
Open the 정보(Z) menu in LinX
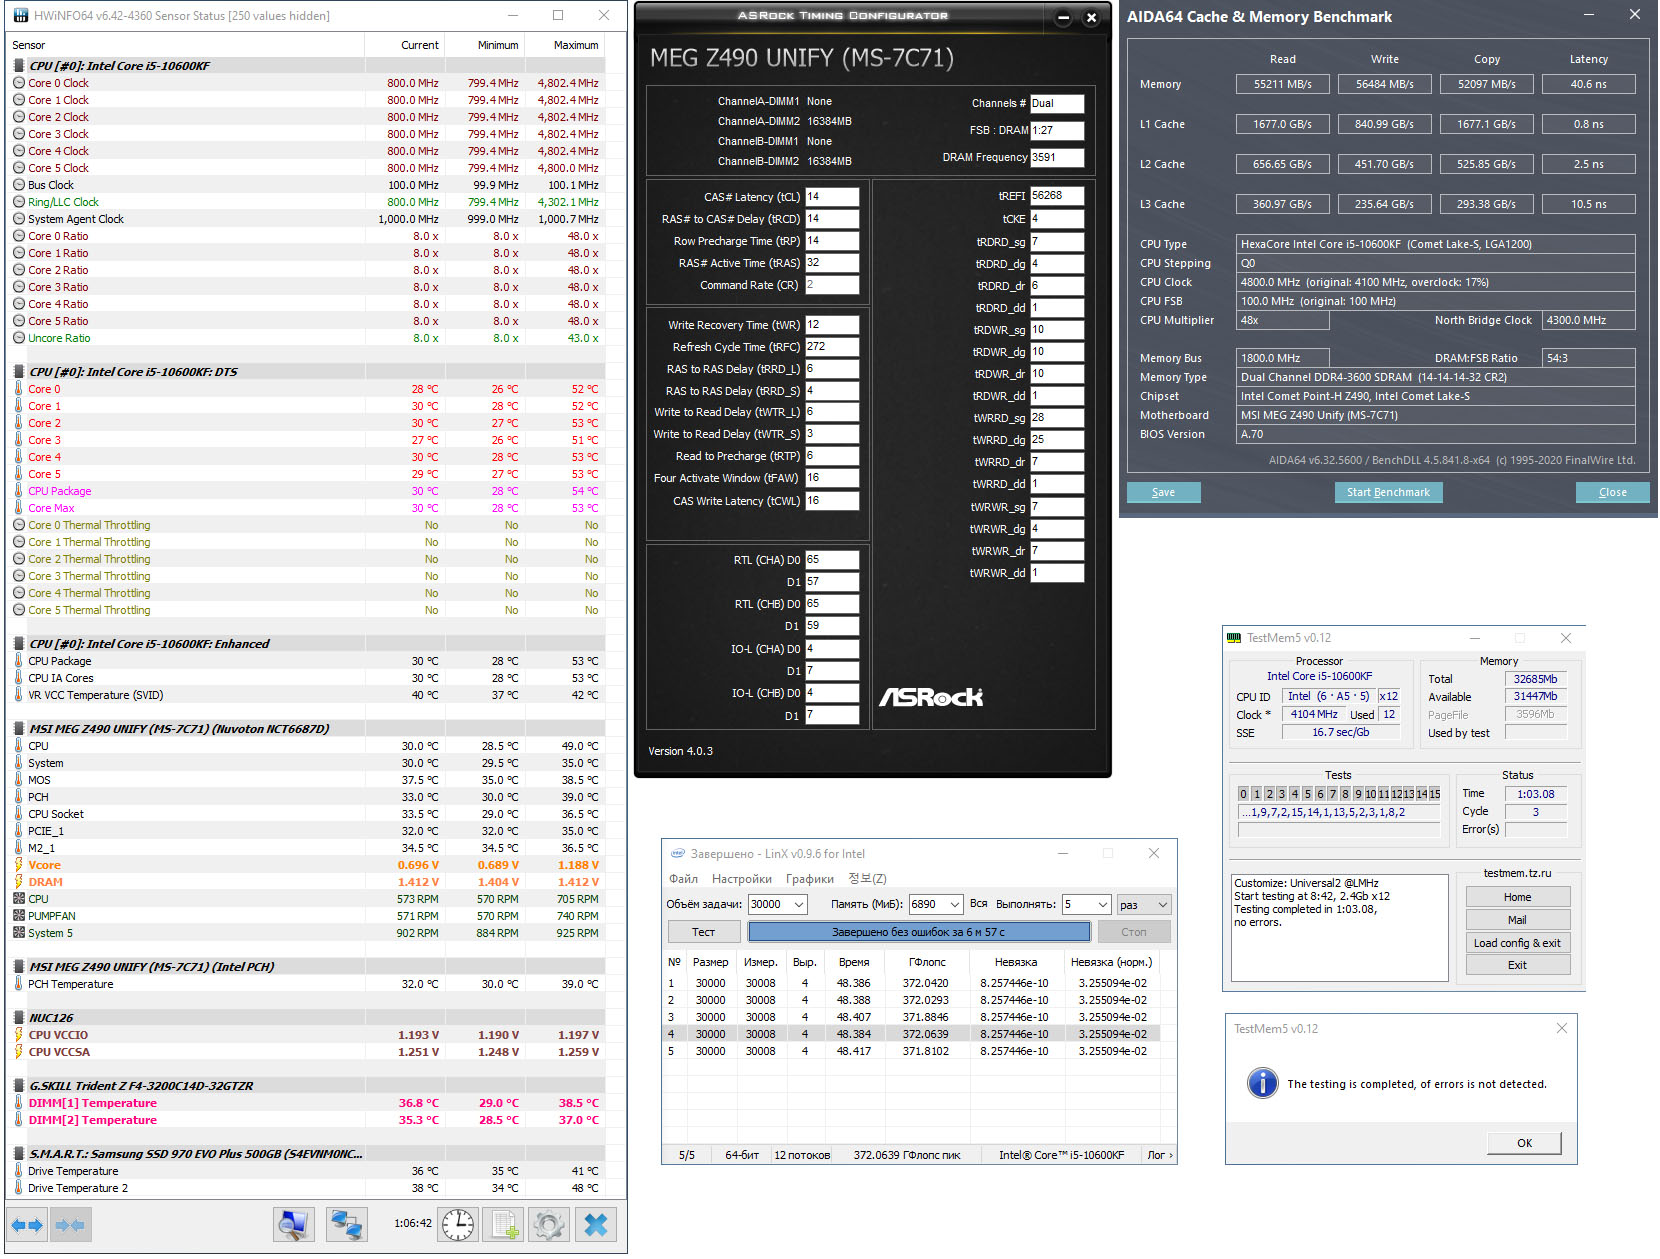(867, 879)
